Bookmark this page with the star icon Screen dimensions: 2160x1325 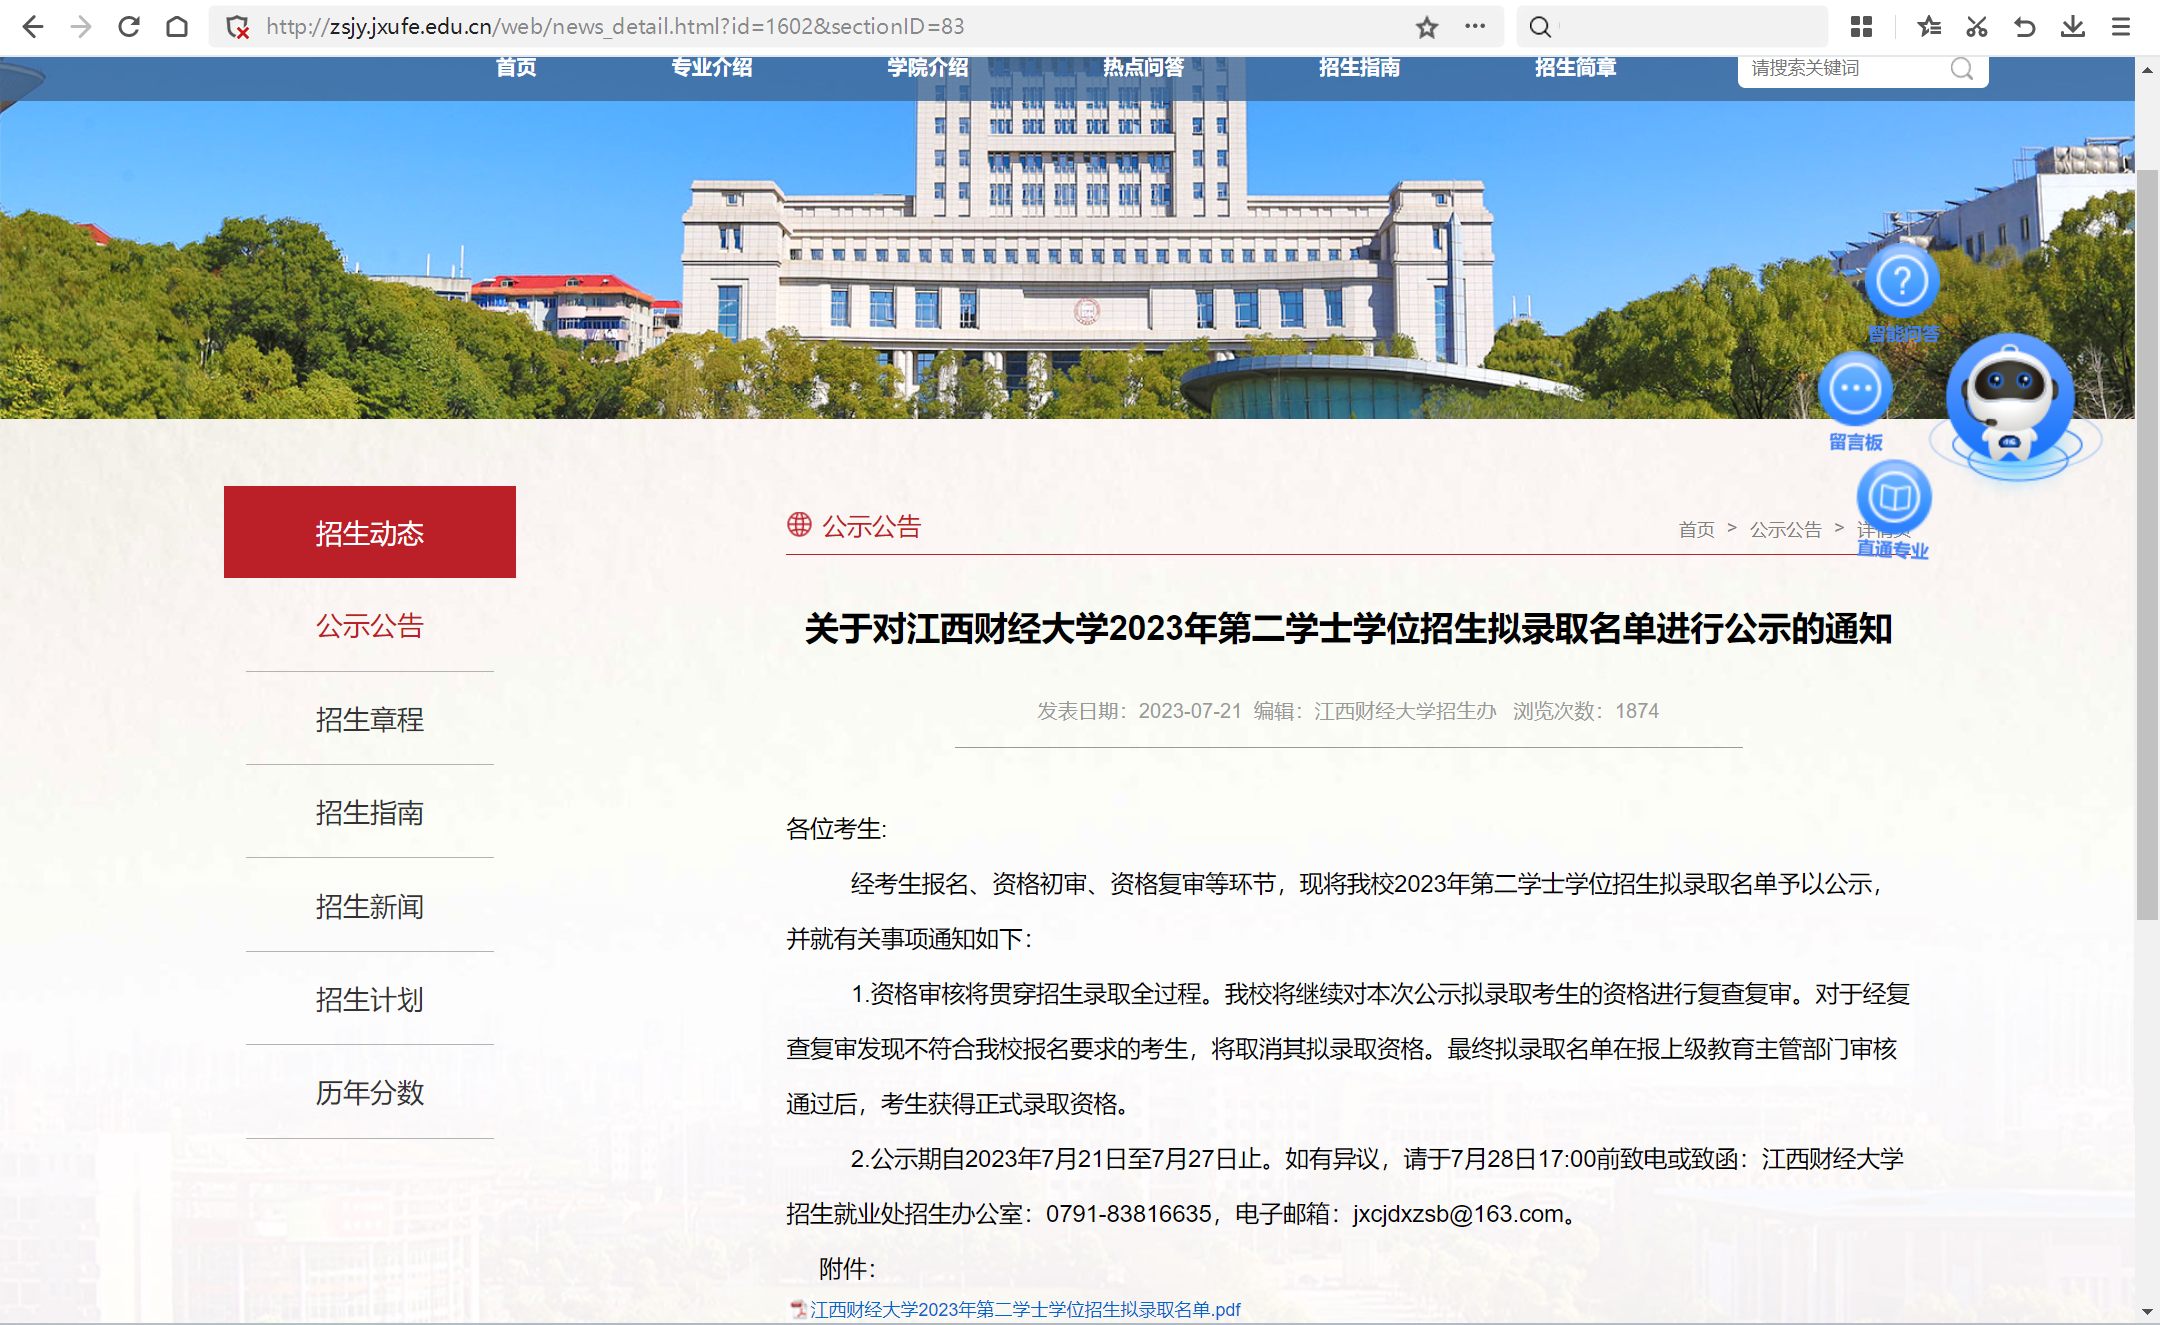[1427, 26]
